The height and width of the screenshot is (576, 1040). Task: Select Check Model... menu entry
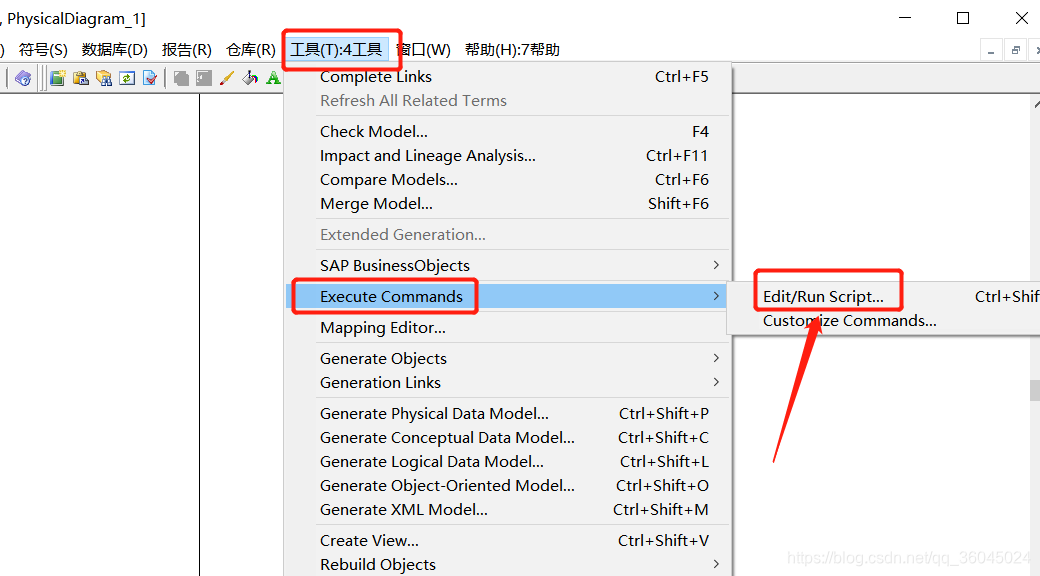(508, 131)
